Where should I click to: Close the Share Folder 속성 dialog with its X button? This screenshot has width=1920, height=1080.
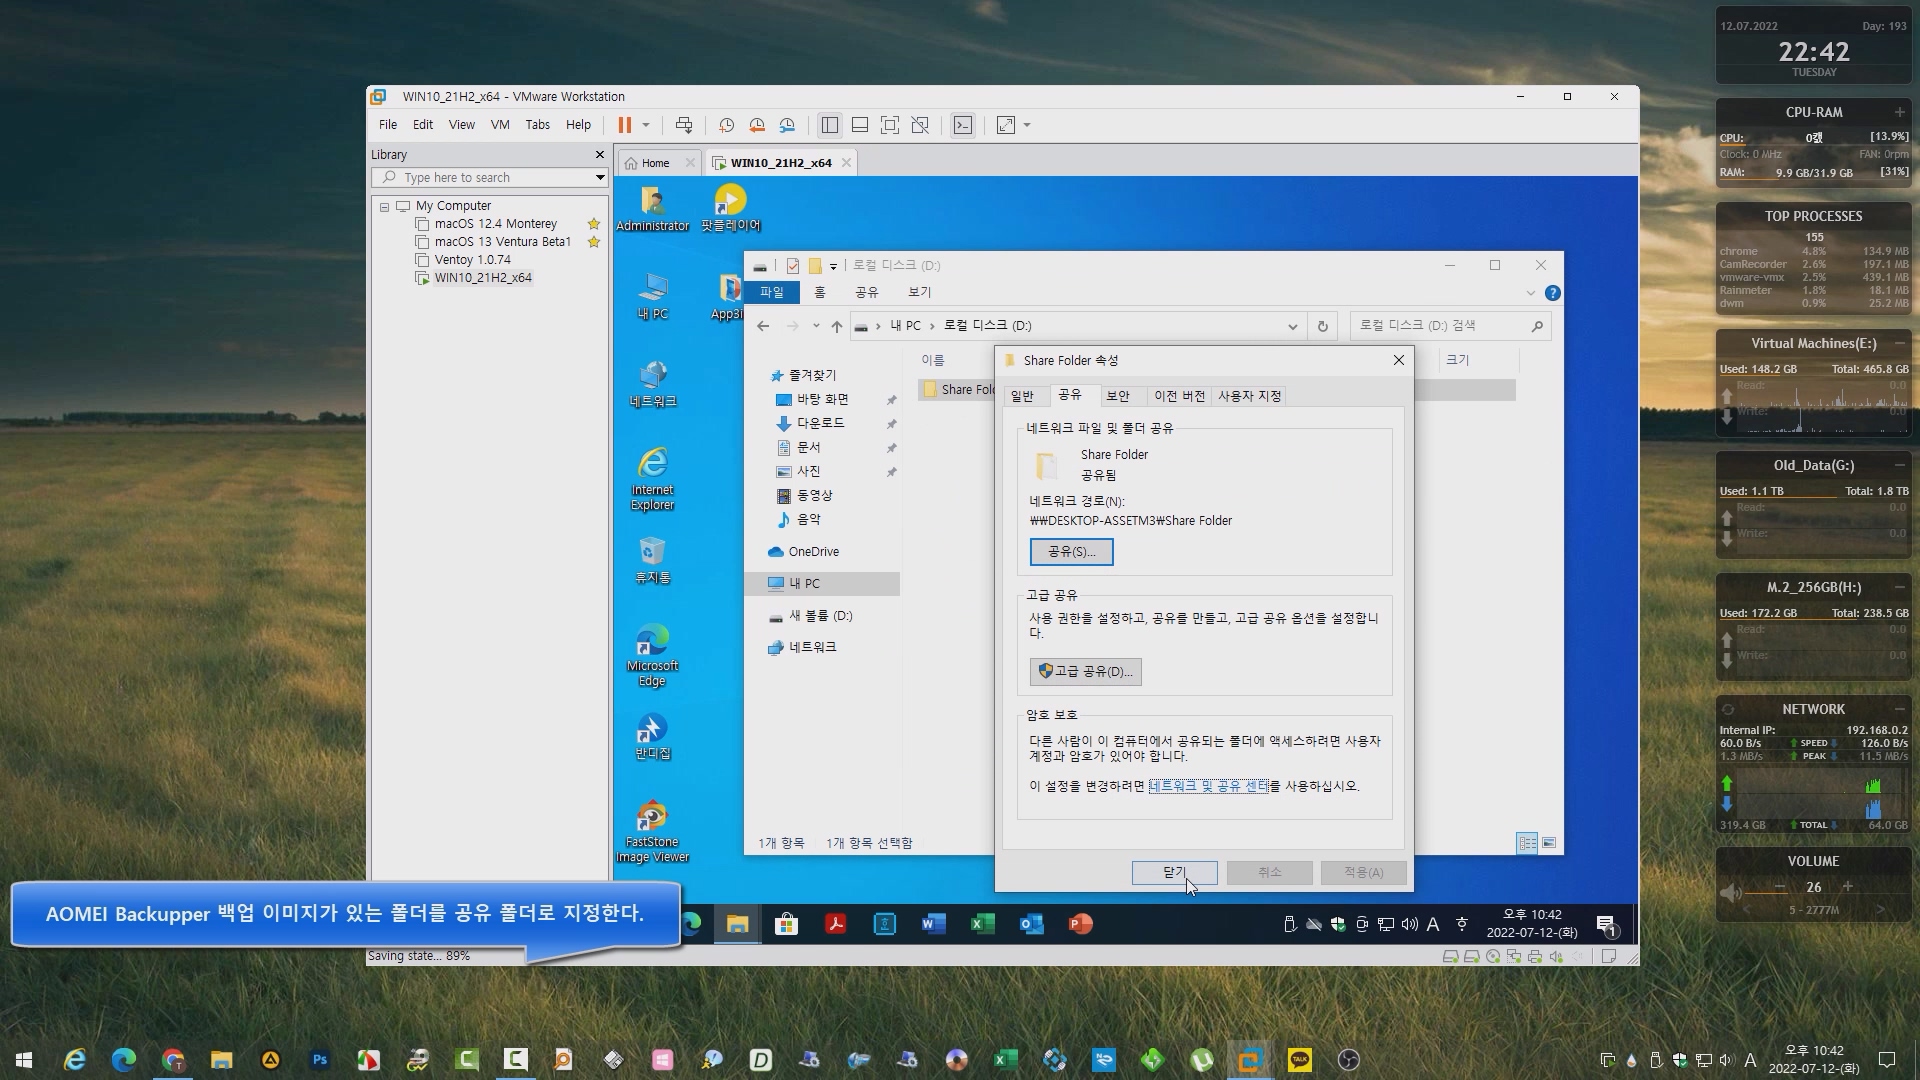(1399, 360)
